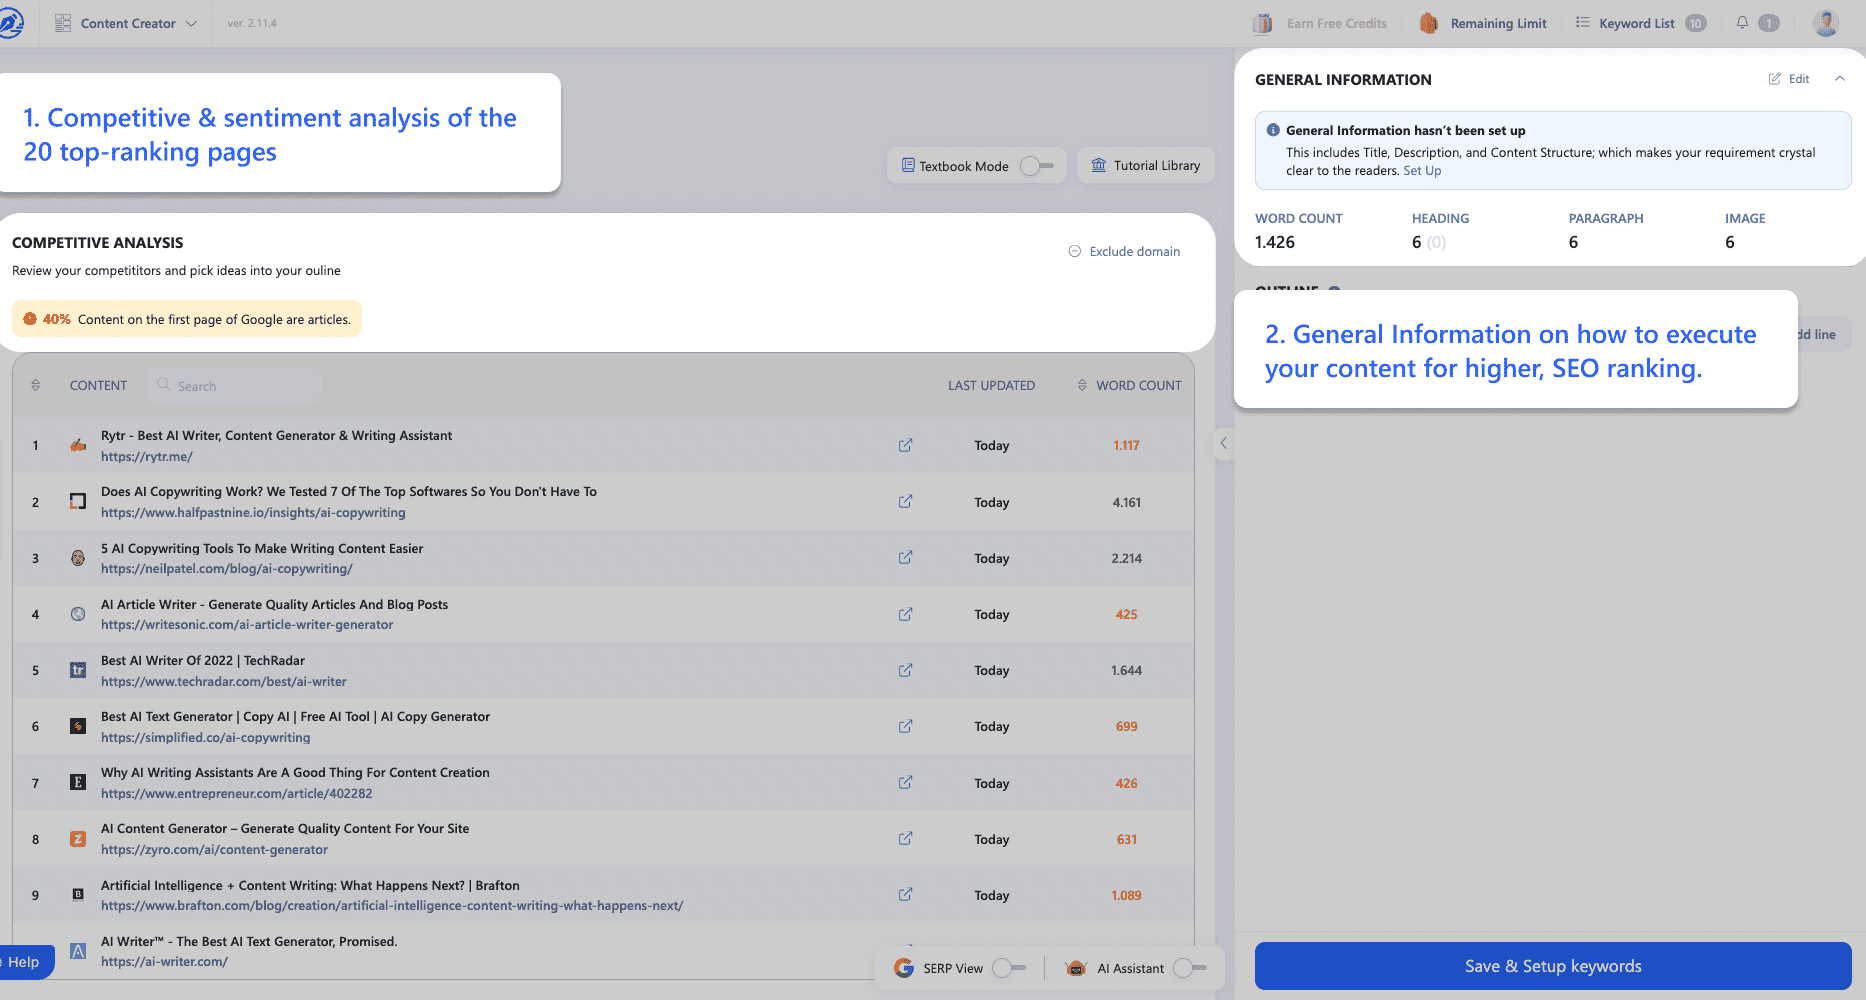The image size is (1866, 1000).
Task: Open brafton.com blog URL
Action: click(392, 906)
